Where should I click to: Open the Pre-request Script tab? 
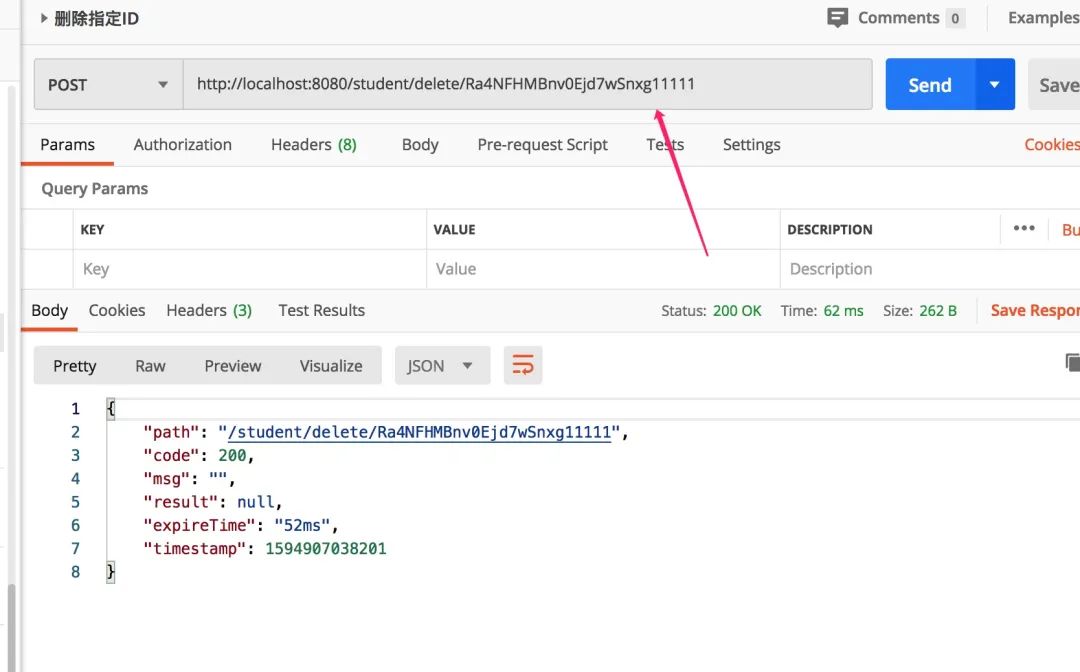pos(542,145)
